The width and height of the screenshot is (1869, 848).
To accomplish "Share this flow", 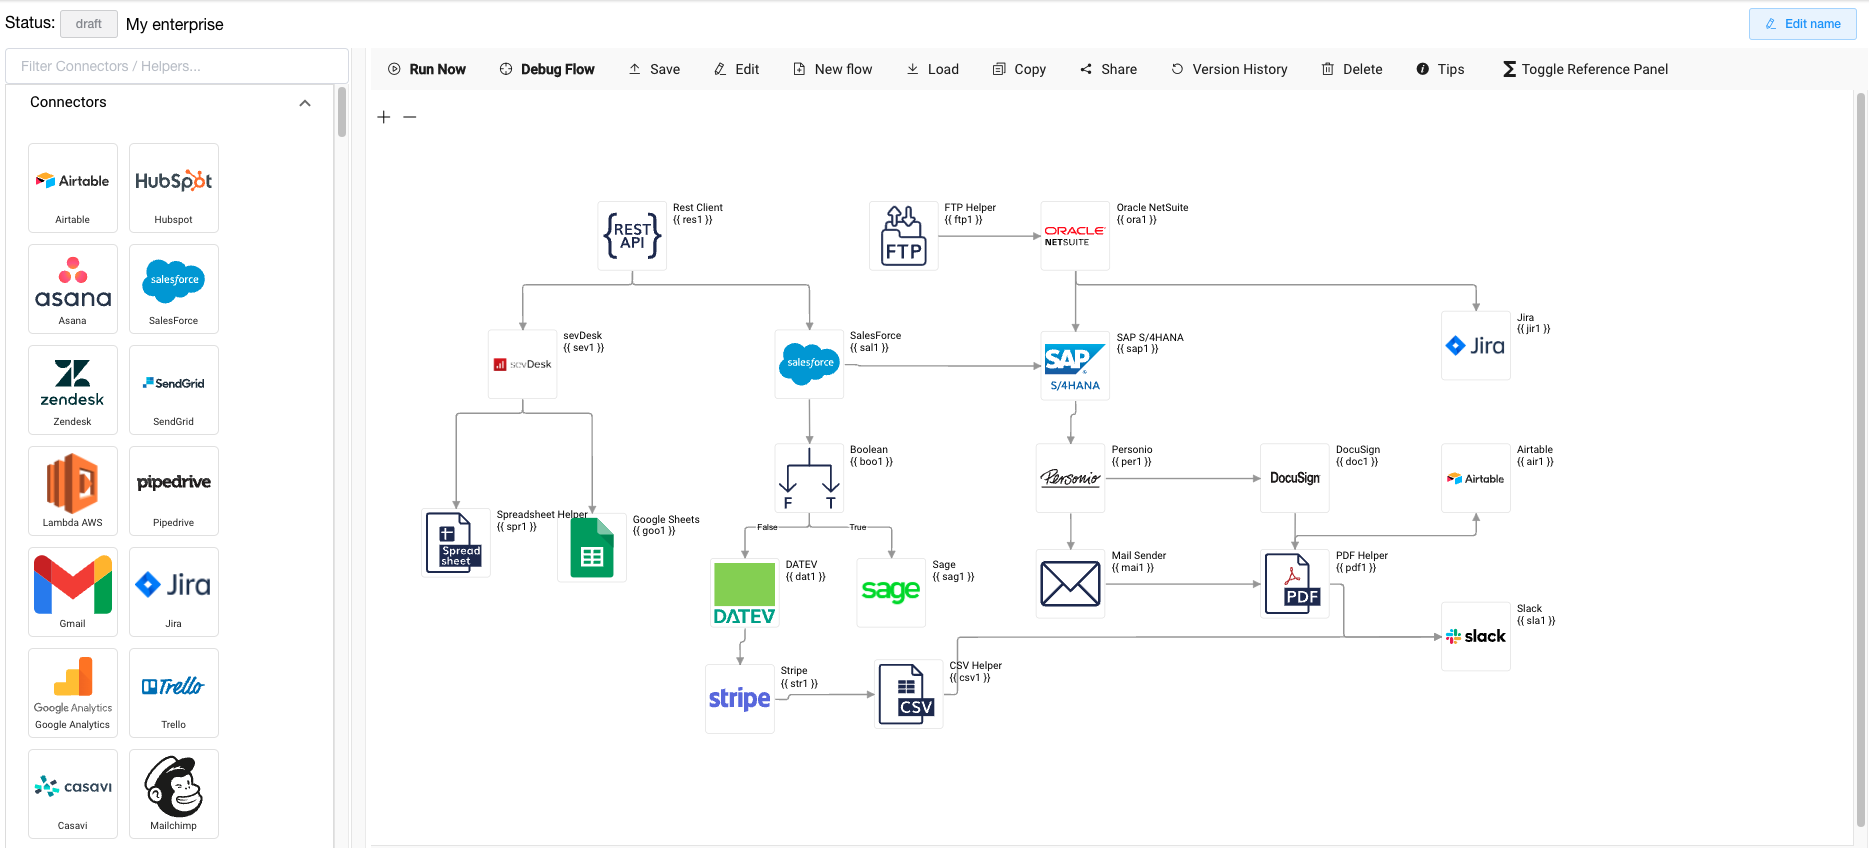I will point(1108,69).
